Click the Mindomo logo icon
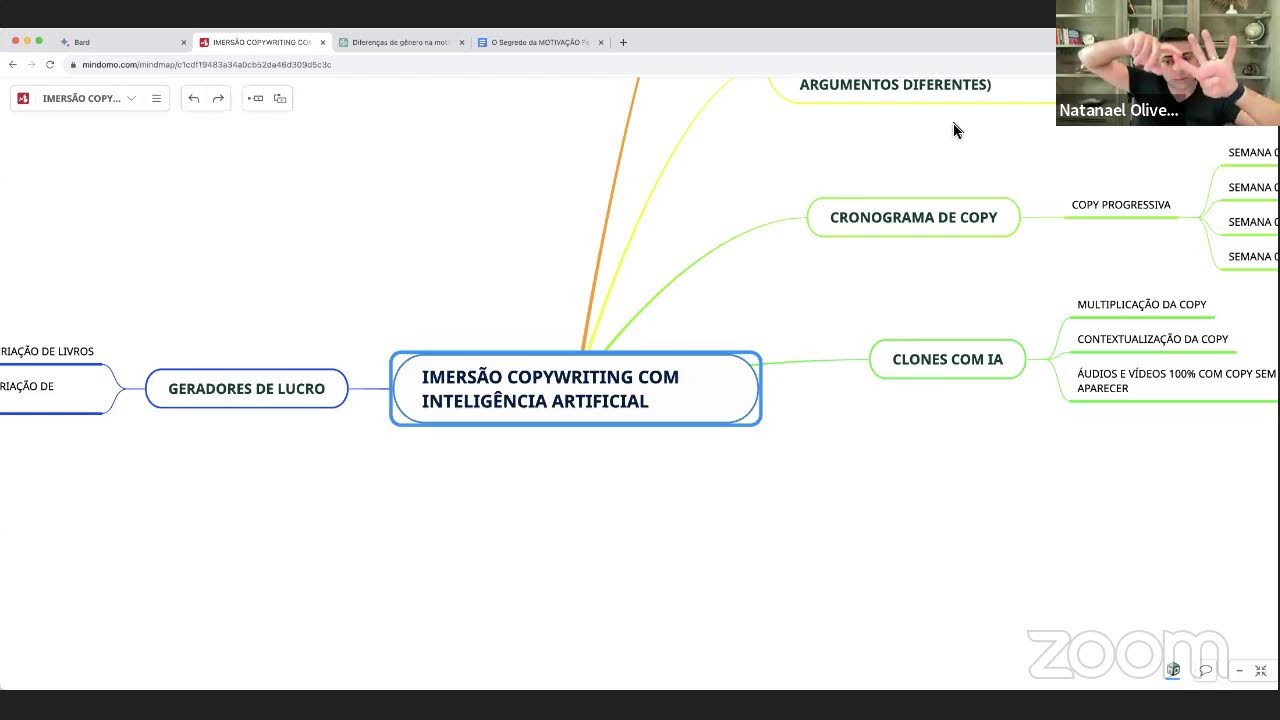 23,98
